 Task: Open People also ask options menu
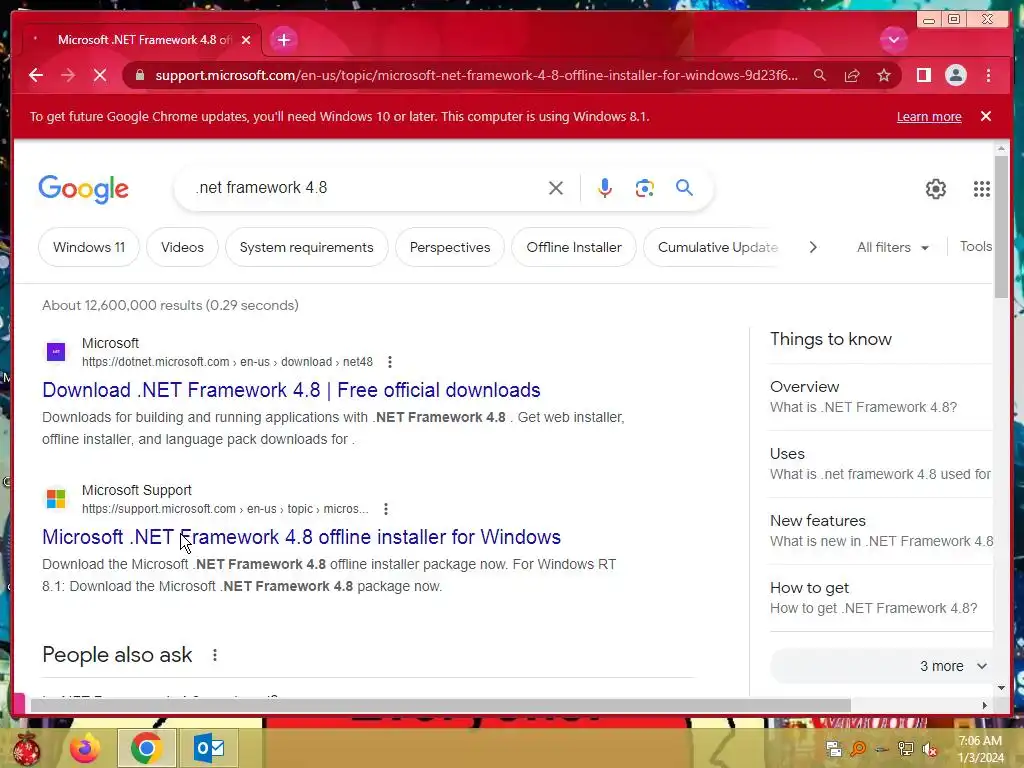(215, 655)
